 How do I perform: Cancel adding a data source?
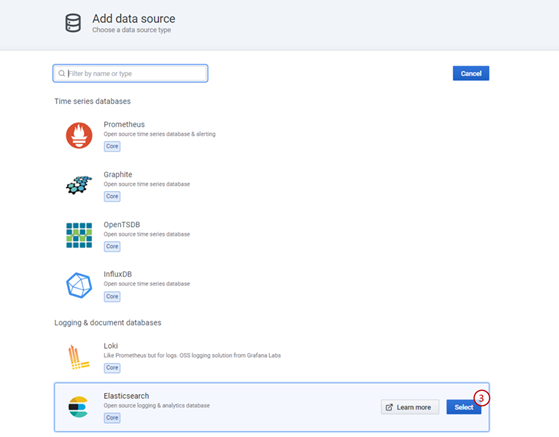click(471, 73)
